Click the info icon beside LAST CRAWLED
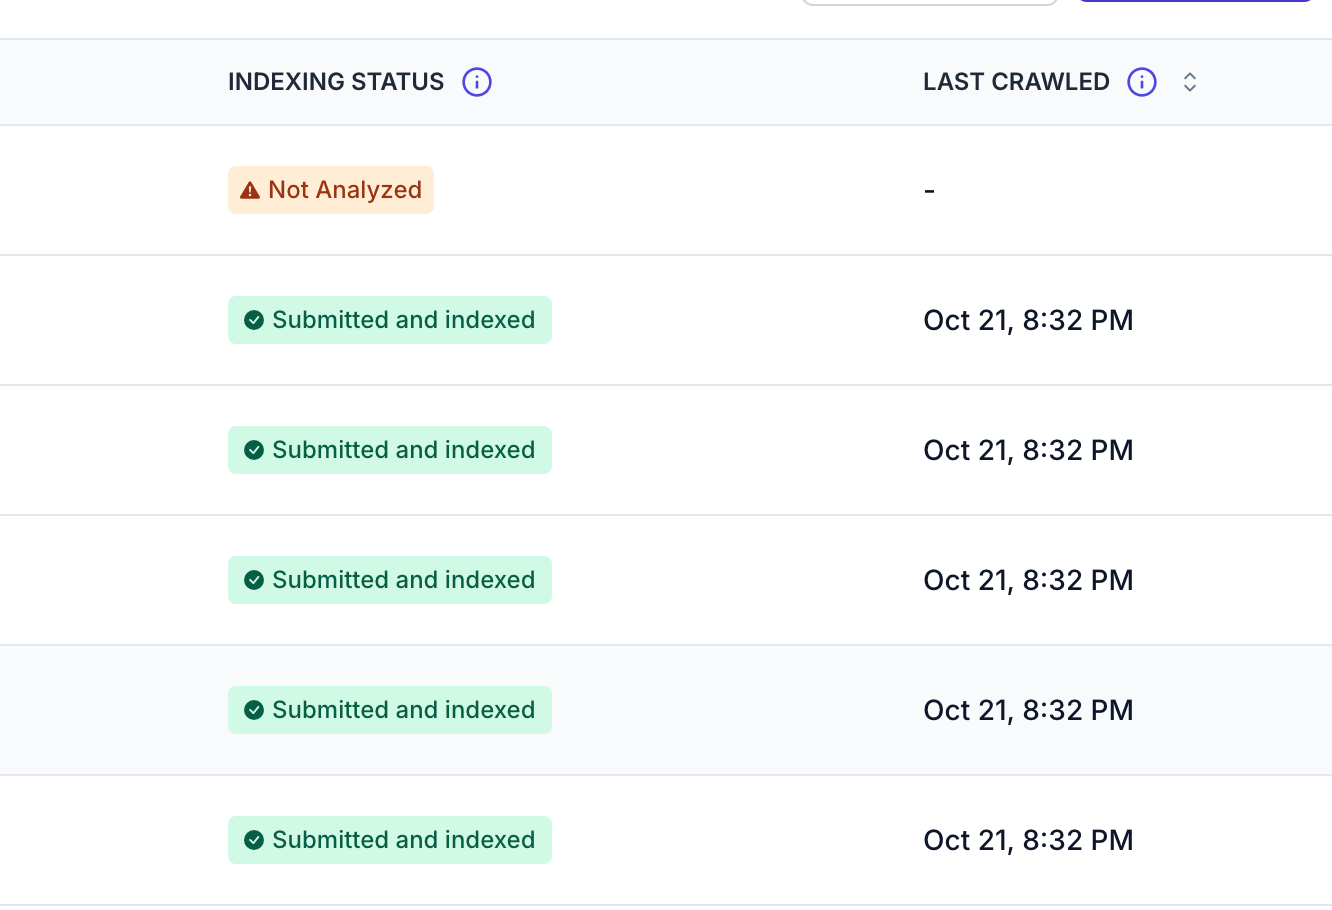 [1141, 82]
